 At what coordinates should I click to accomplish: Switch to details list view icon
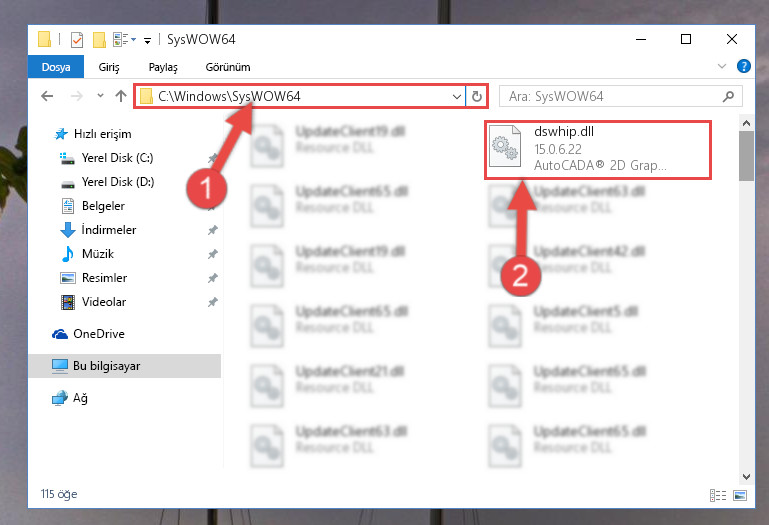[718, 496]
